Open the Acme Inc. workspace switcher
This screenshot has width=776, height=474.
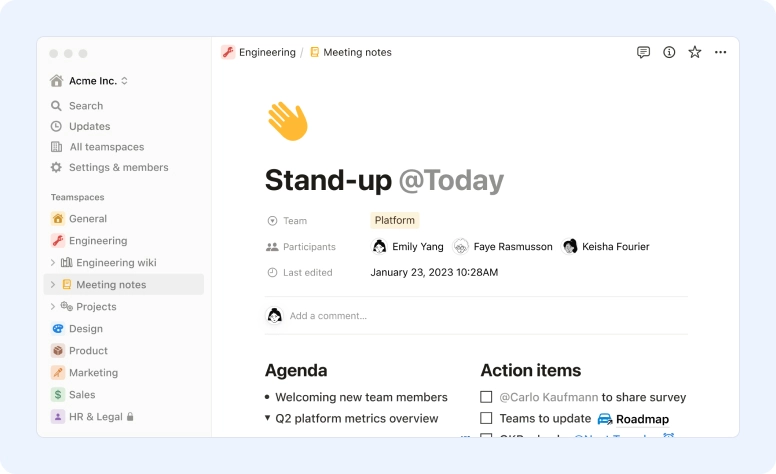coord(89,81)
